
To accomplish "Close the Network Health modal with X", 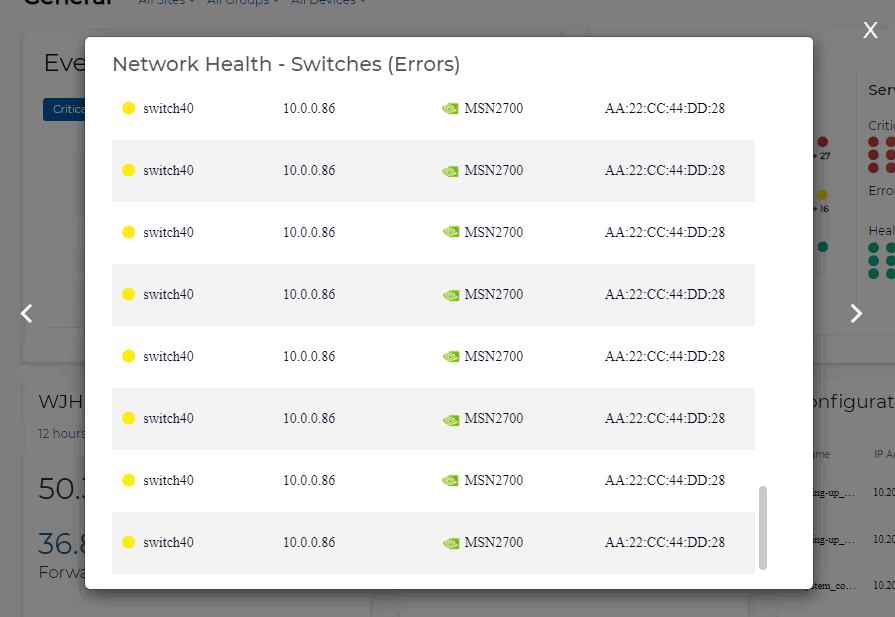I will [870, 31].
